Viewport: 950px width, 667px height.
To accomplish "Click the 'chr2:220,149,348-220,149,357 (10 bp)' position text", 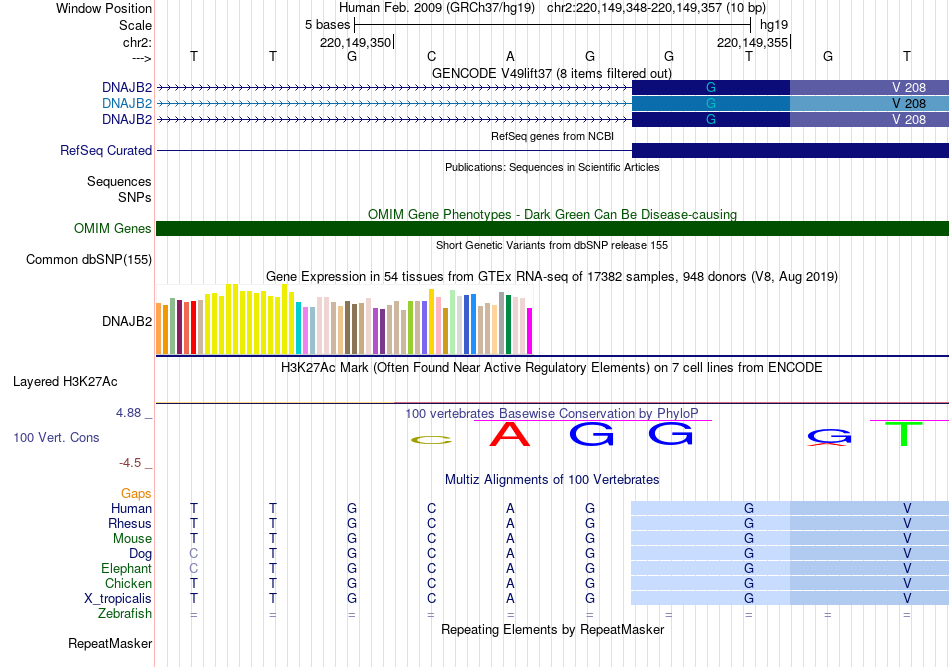I will [x=656, y=8].
